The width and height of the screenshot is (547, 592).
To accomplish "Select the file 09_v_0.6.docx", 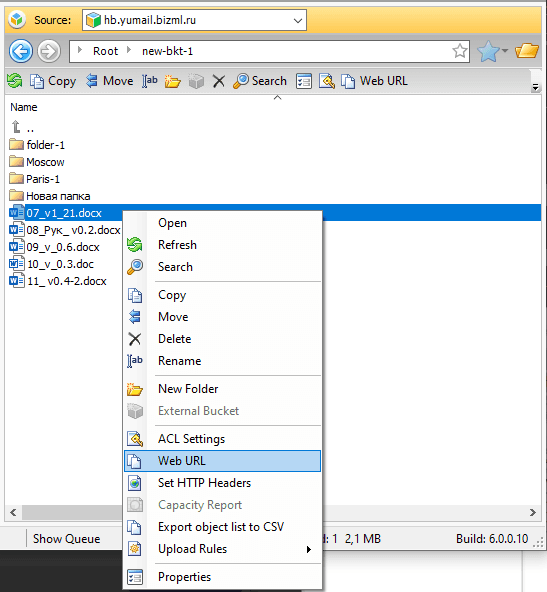I will (x=54, y=247).
